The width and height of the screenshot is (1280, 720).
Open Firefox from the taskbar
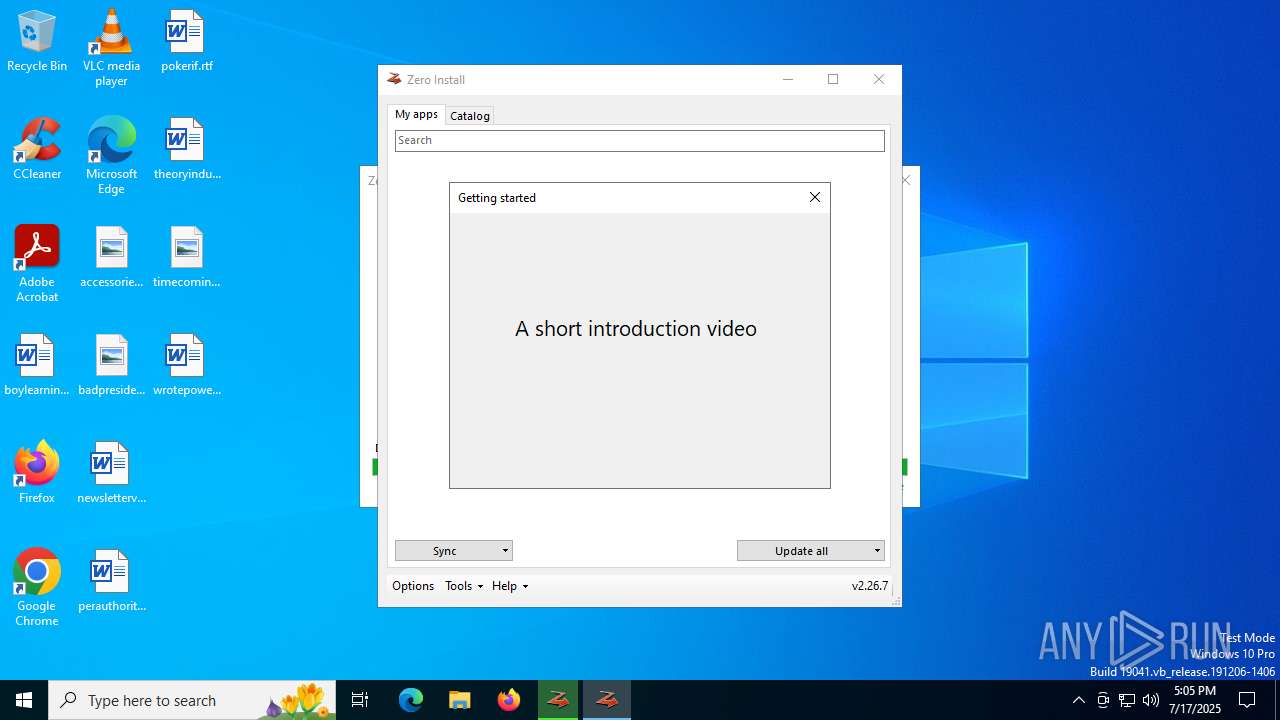tap(509, 700)
